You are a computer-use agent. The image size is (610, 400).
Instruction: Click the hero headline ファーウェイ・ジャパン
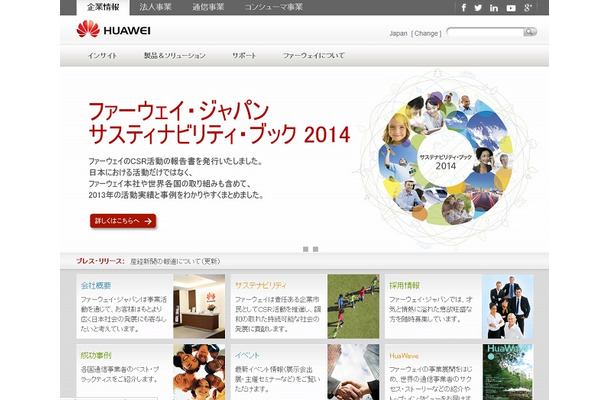[179, 111]
